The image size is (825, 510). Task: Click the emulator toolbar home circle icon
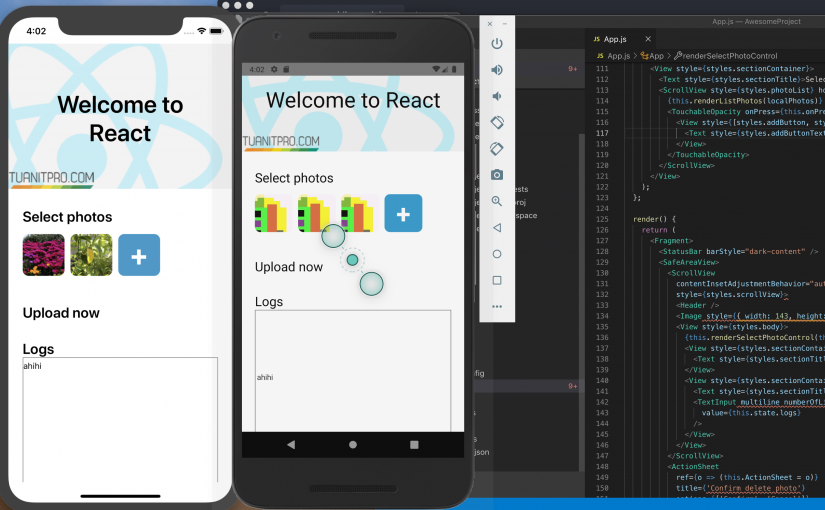click(x=497, y=254)
